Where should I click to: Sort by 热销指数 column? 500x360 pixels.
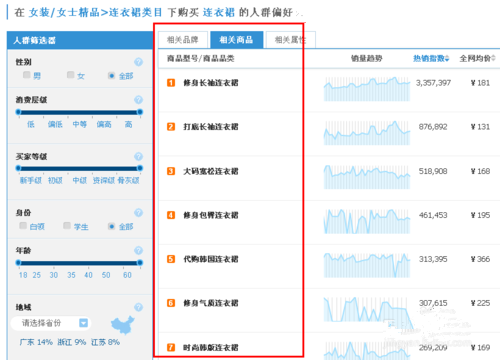431,59
